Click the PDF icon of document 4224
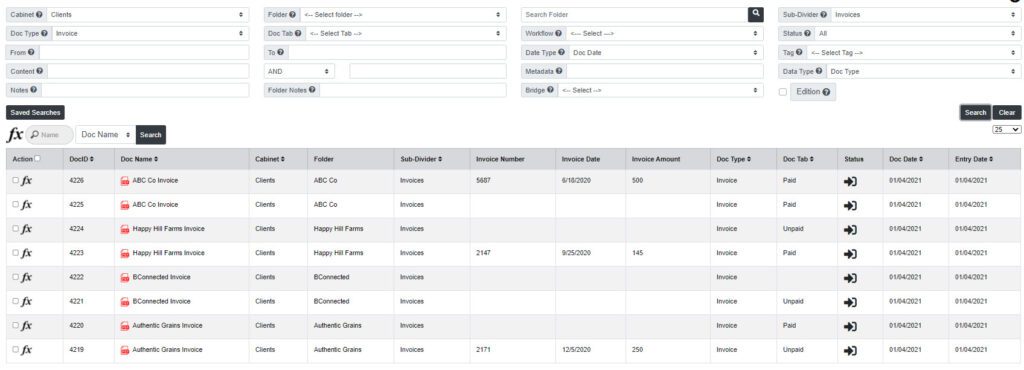 pos(125,229)
